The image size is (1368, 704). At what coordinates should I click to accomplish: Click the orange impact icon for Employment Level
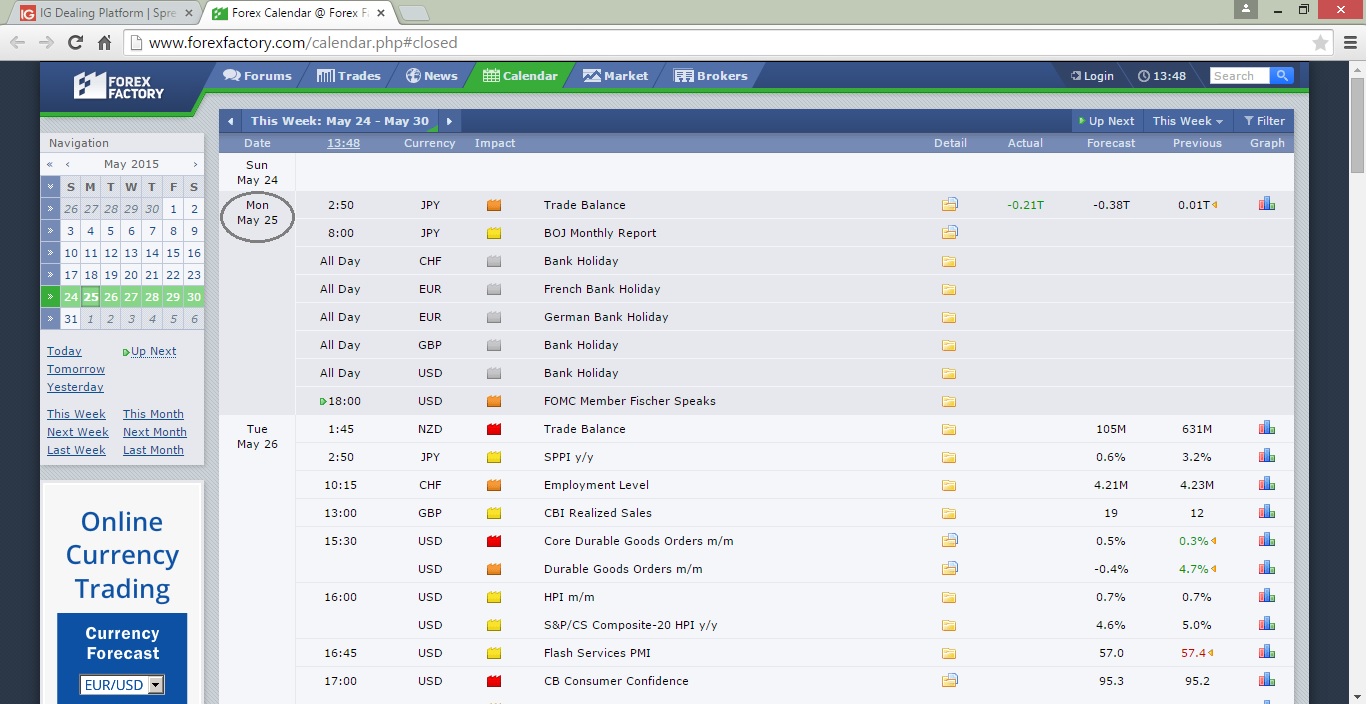493,485
